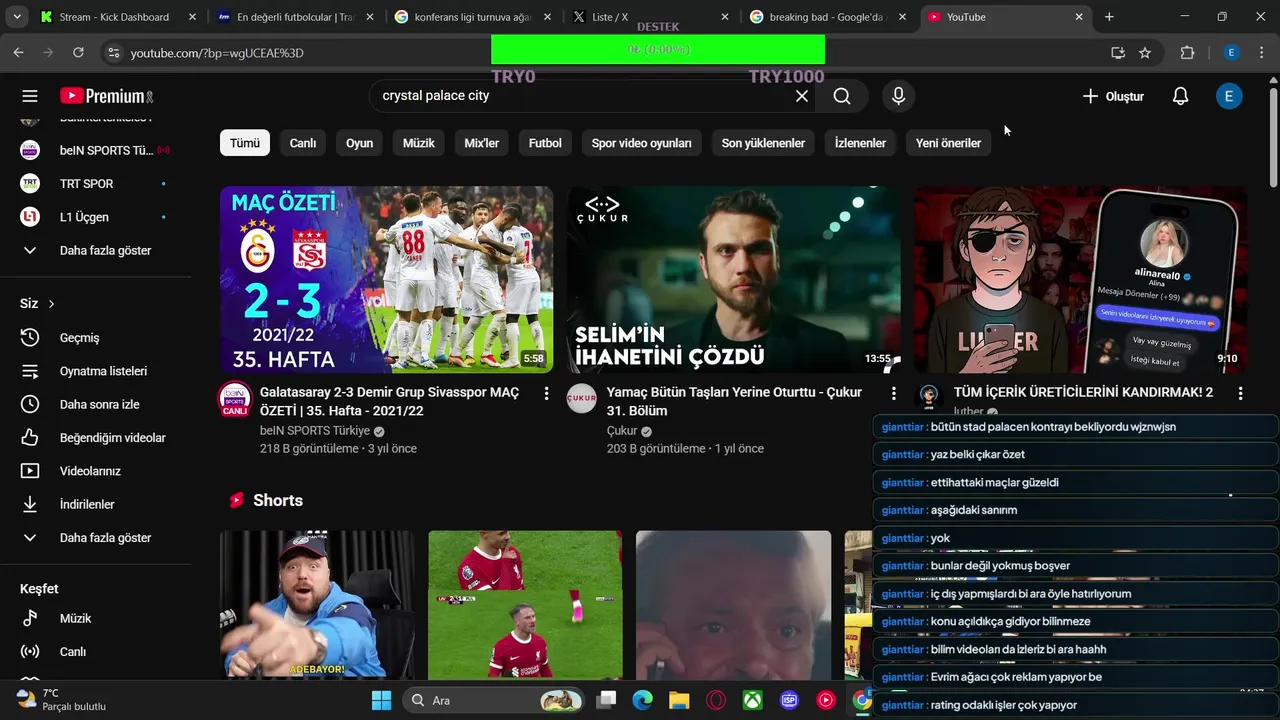The width and height of the screenshot is (1280, 720).
Task: Open the account avatar menu
Action: coord(1229,96)
